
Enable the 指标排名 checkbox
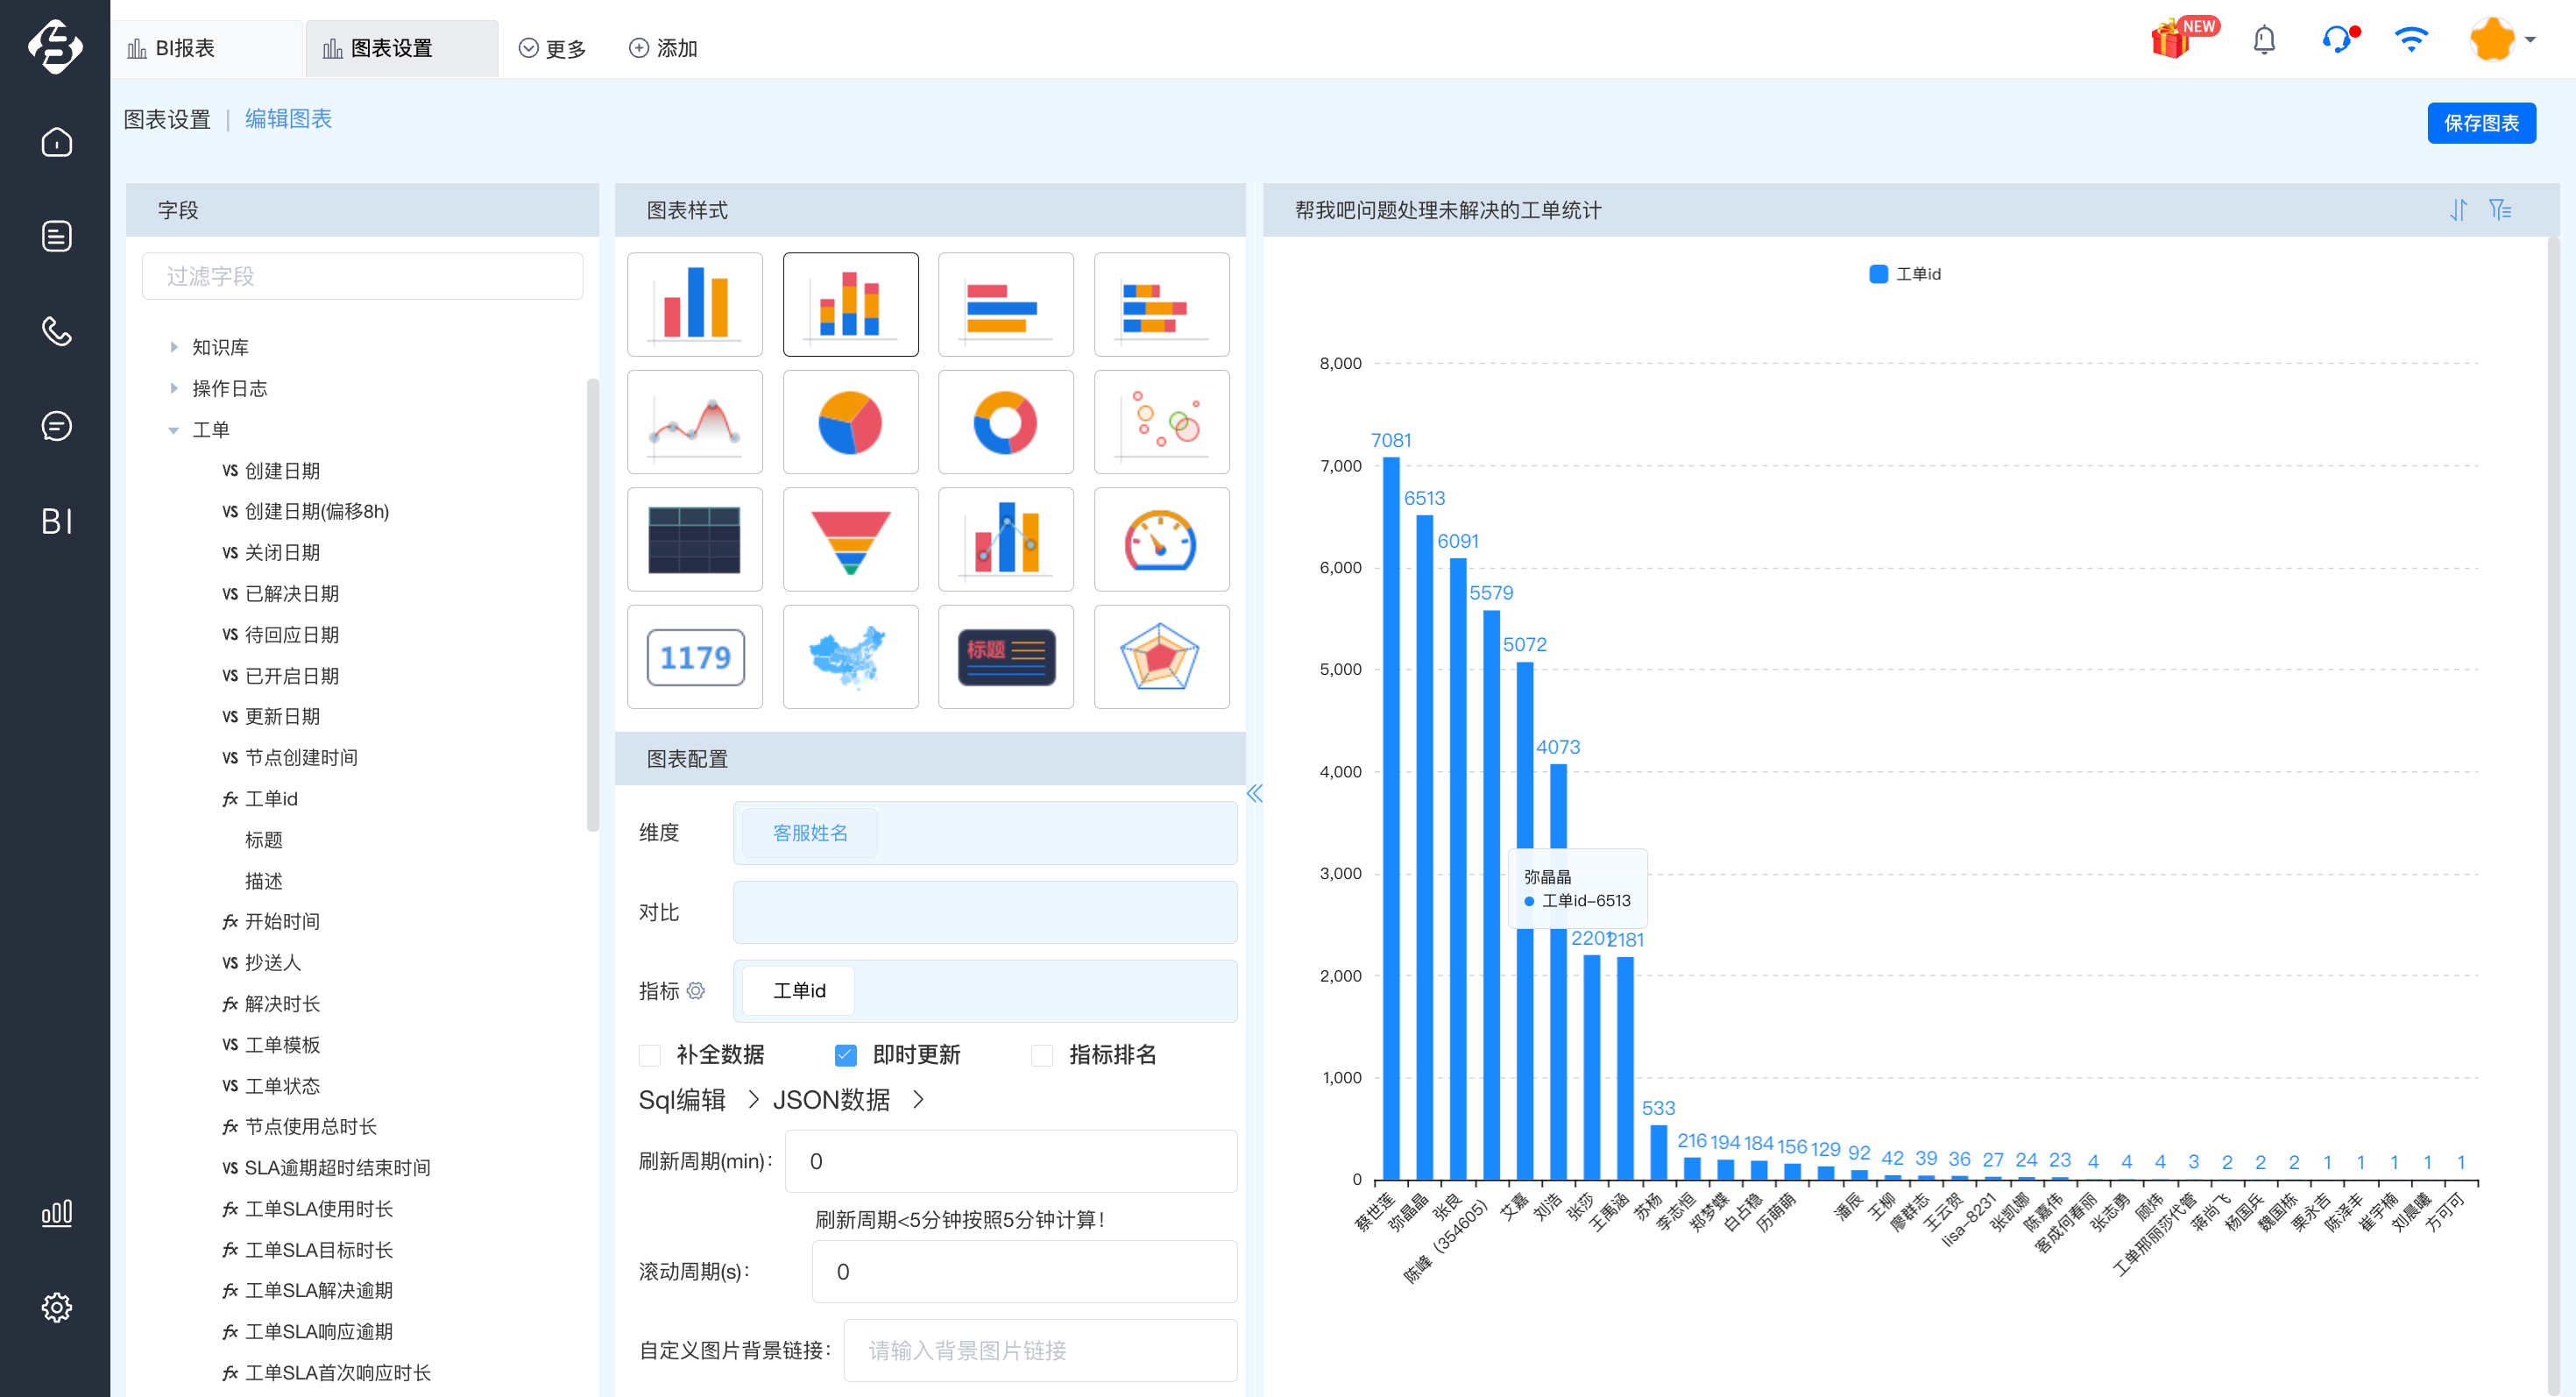click(1042, 1055)
